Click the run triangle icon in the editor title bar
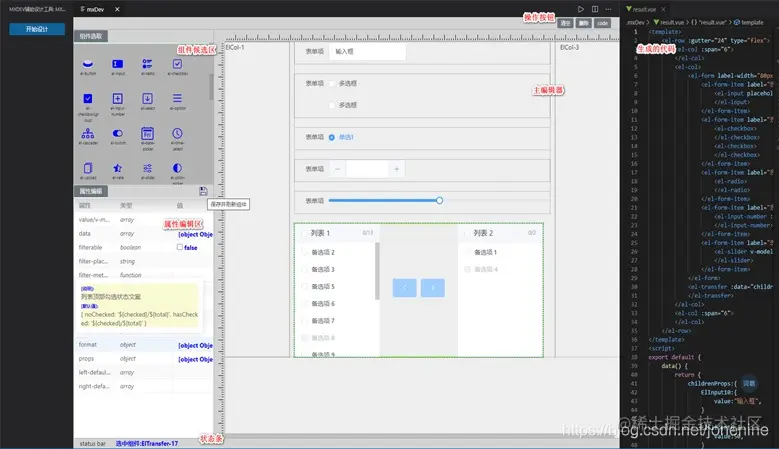Image resolution: width=779 pixels, height=449 pixels. 580,9
